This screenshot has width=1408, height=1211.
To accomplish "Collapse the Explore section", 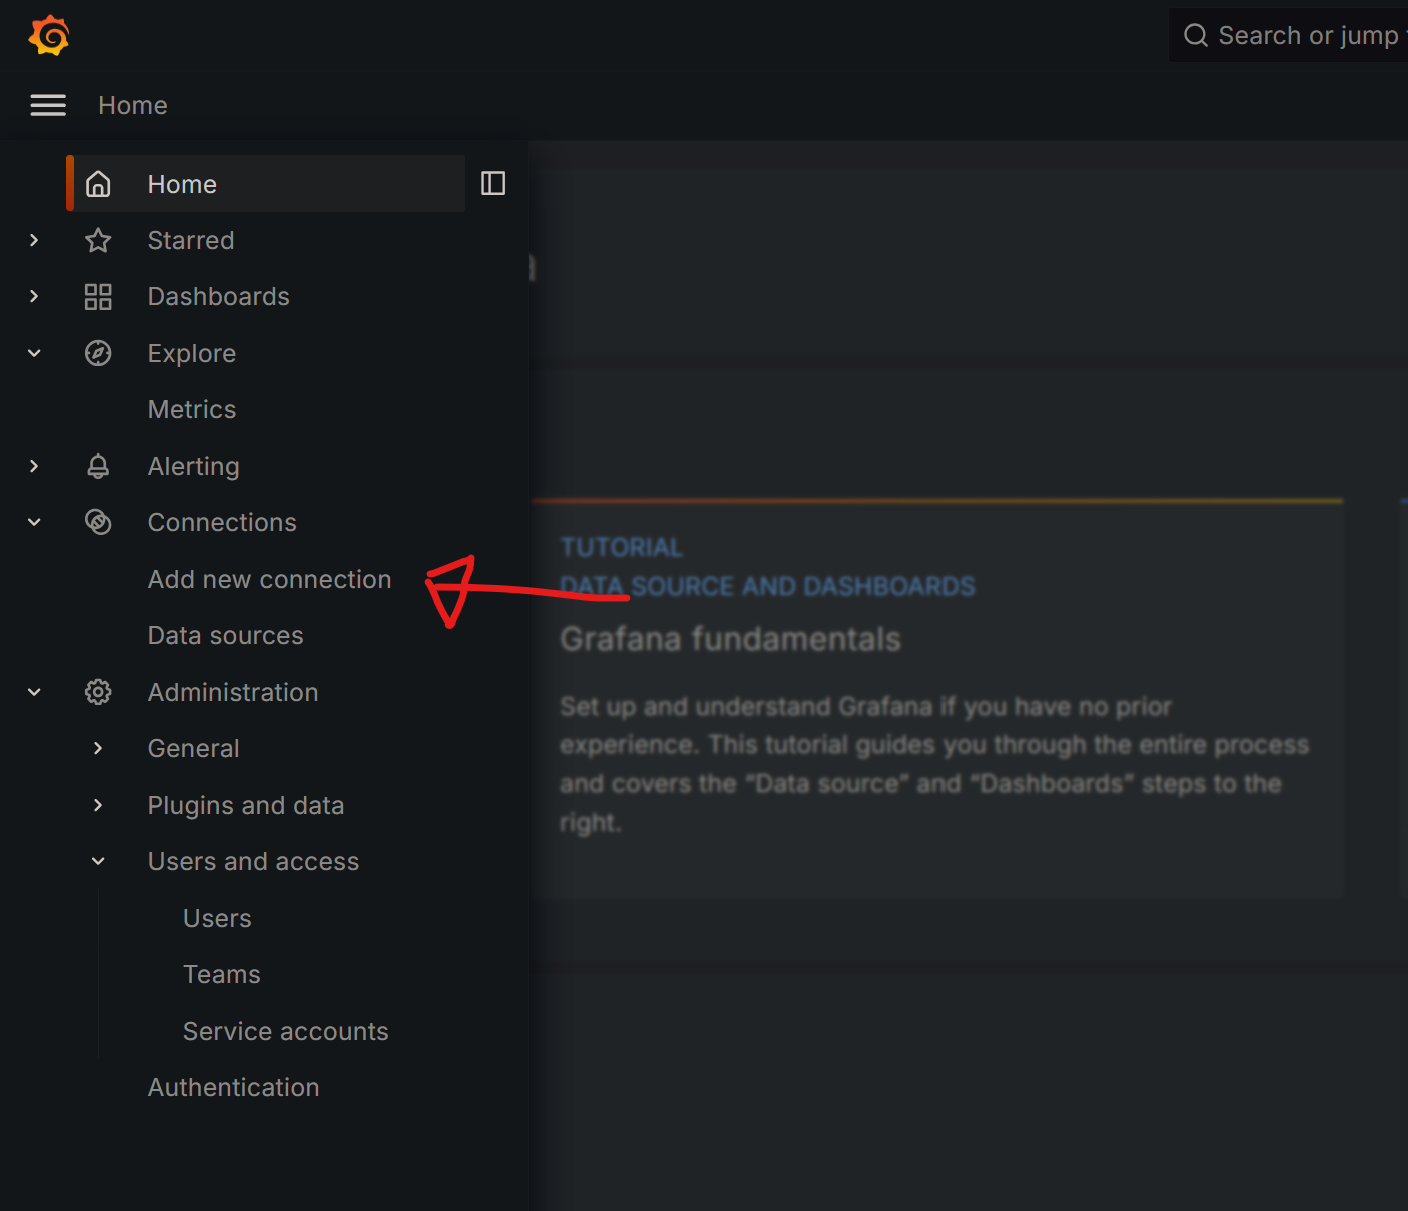I will coord(33,352).
